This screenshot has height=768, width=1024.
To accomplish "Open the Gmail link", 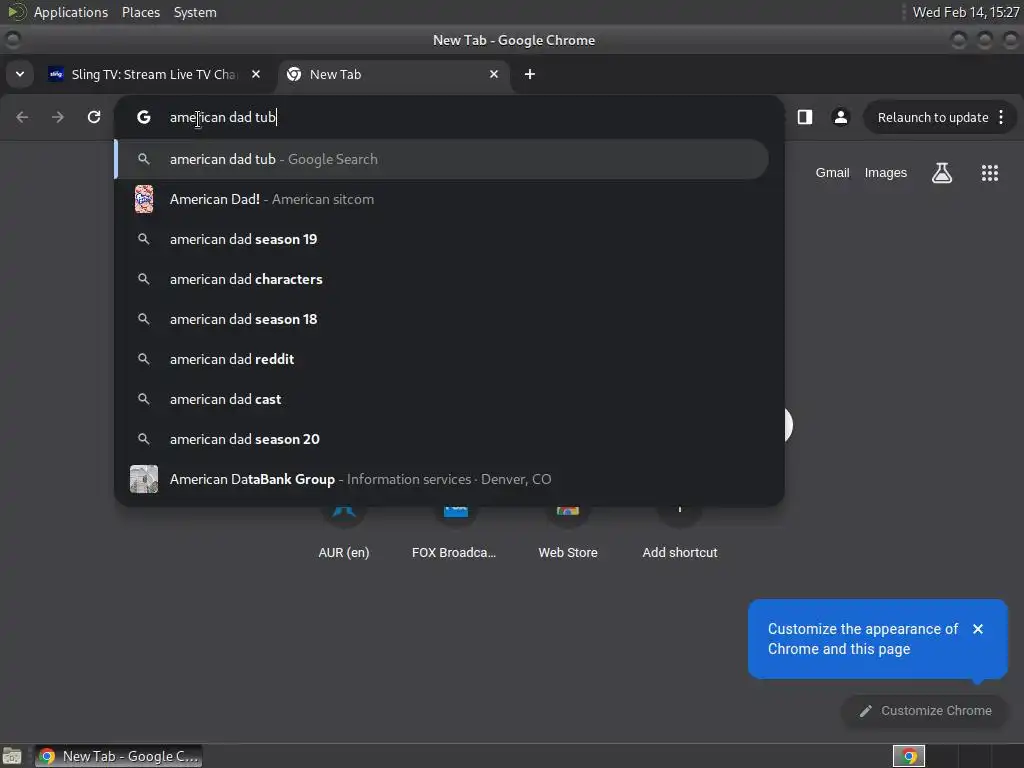I will click(x=832, y=172).
